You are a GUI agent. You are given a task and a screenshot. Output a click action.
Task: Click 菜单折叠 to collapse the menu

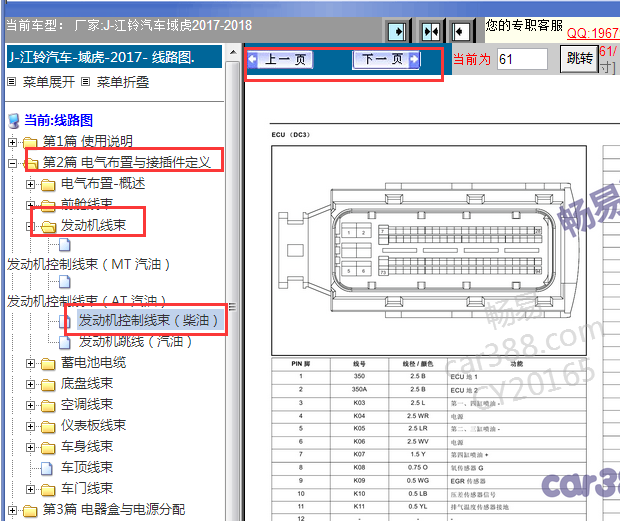[x=123, y=82]
